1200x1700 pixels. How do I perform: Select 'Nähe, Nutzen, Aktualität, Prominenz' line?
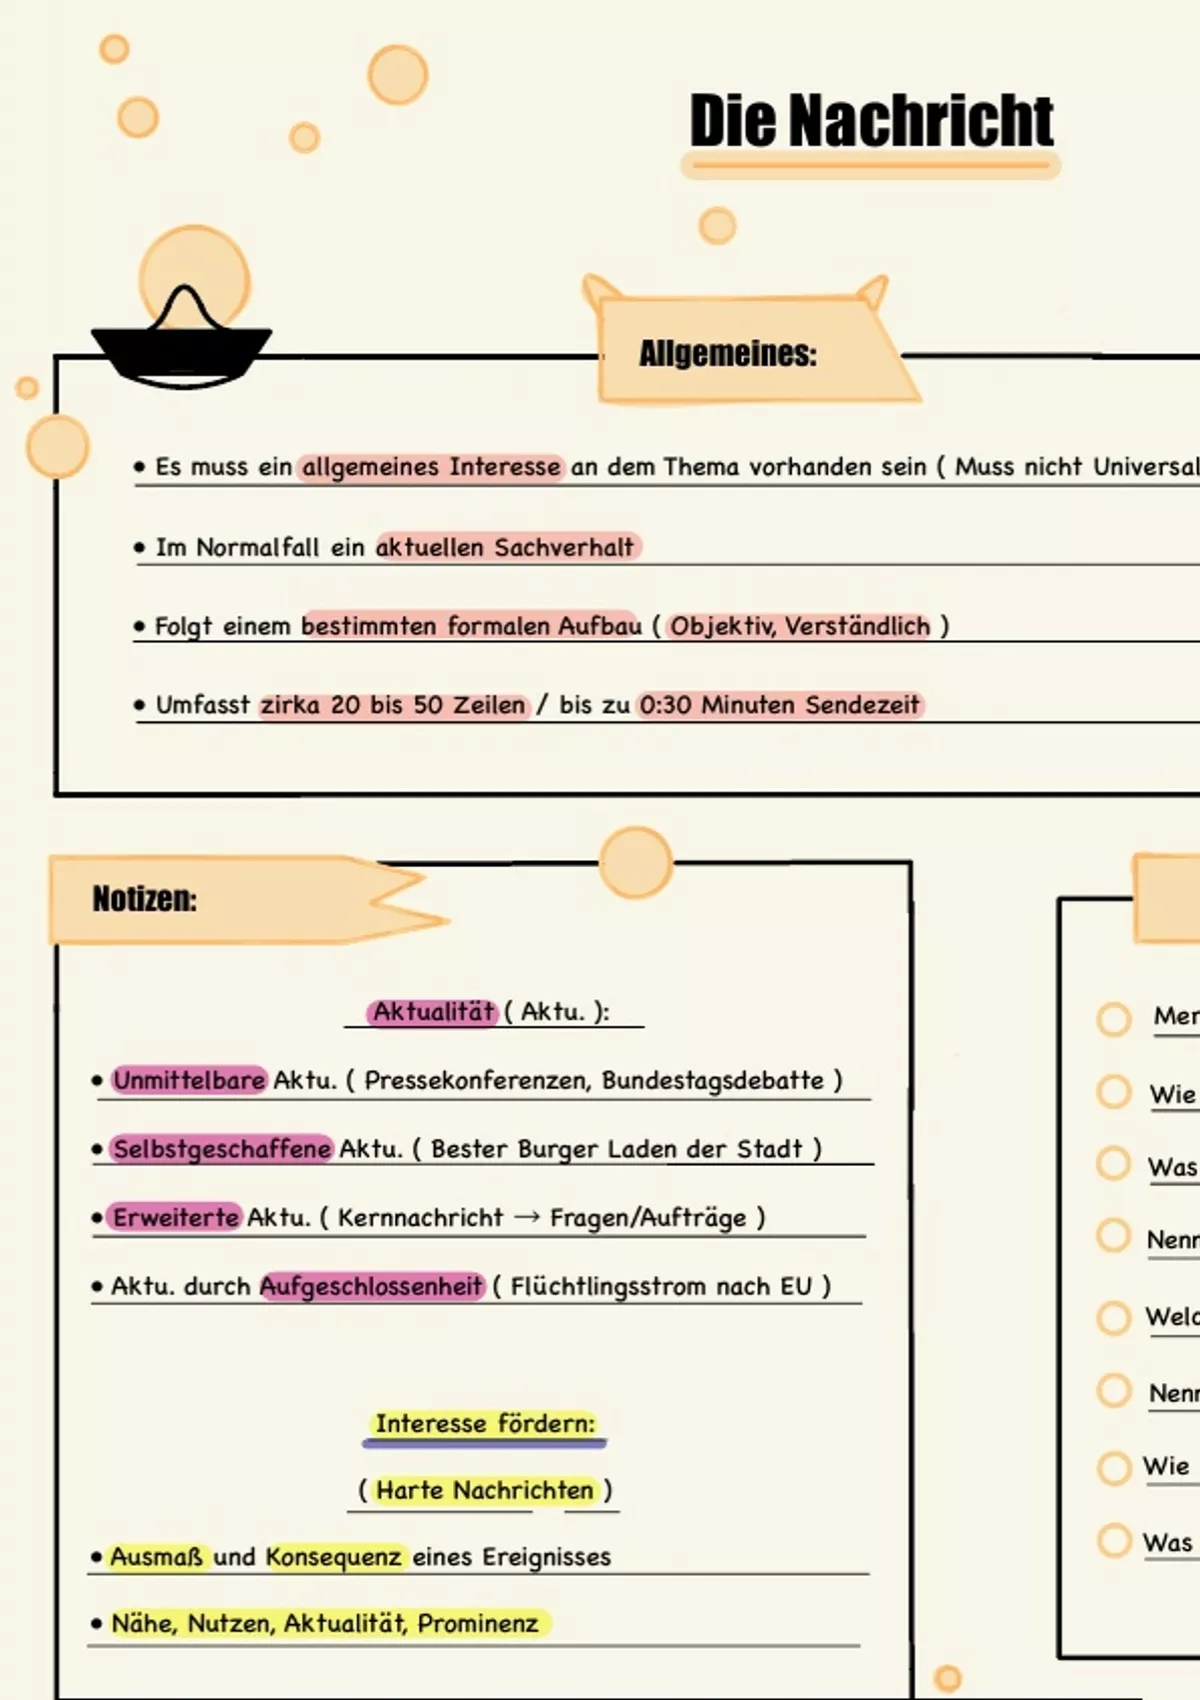[324, 1623]
